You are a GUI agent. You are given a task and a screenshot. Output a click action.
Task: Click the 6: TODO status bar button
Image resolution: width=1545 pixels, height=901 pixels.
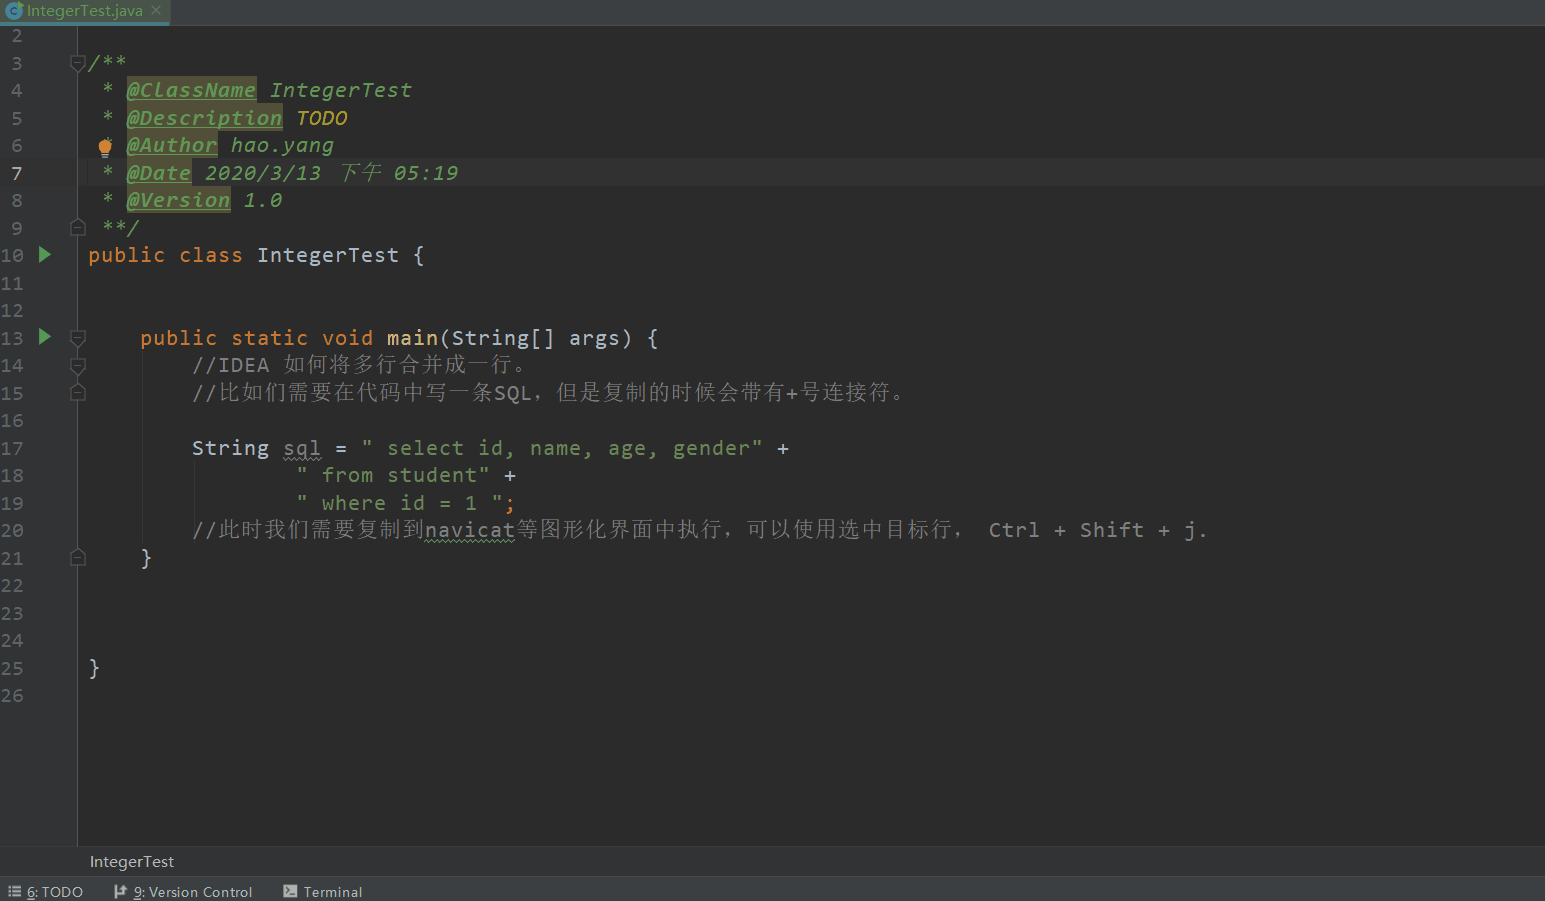tap(54, 891)
